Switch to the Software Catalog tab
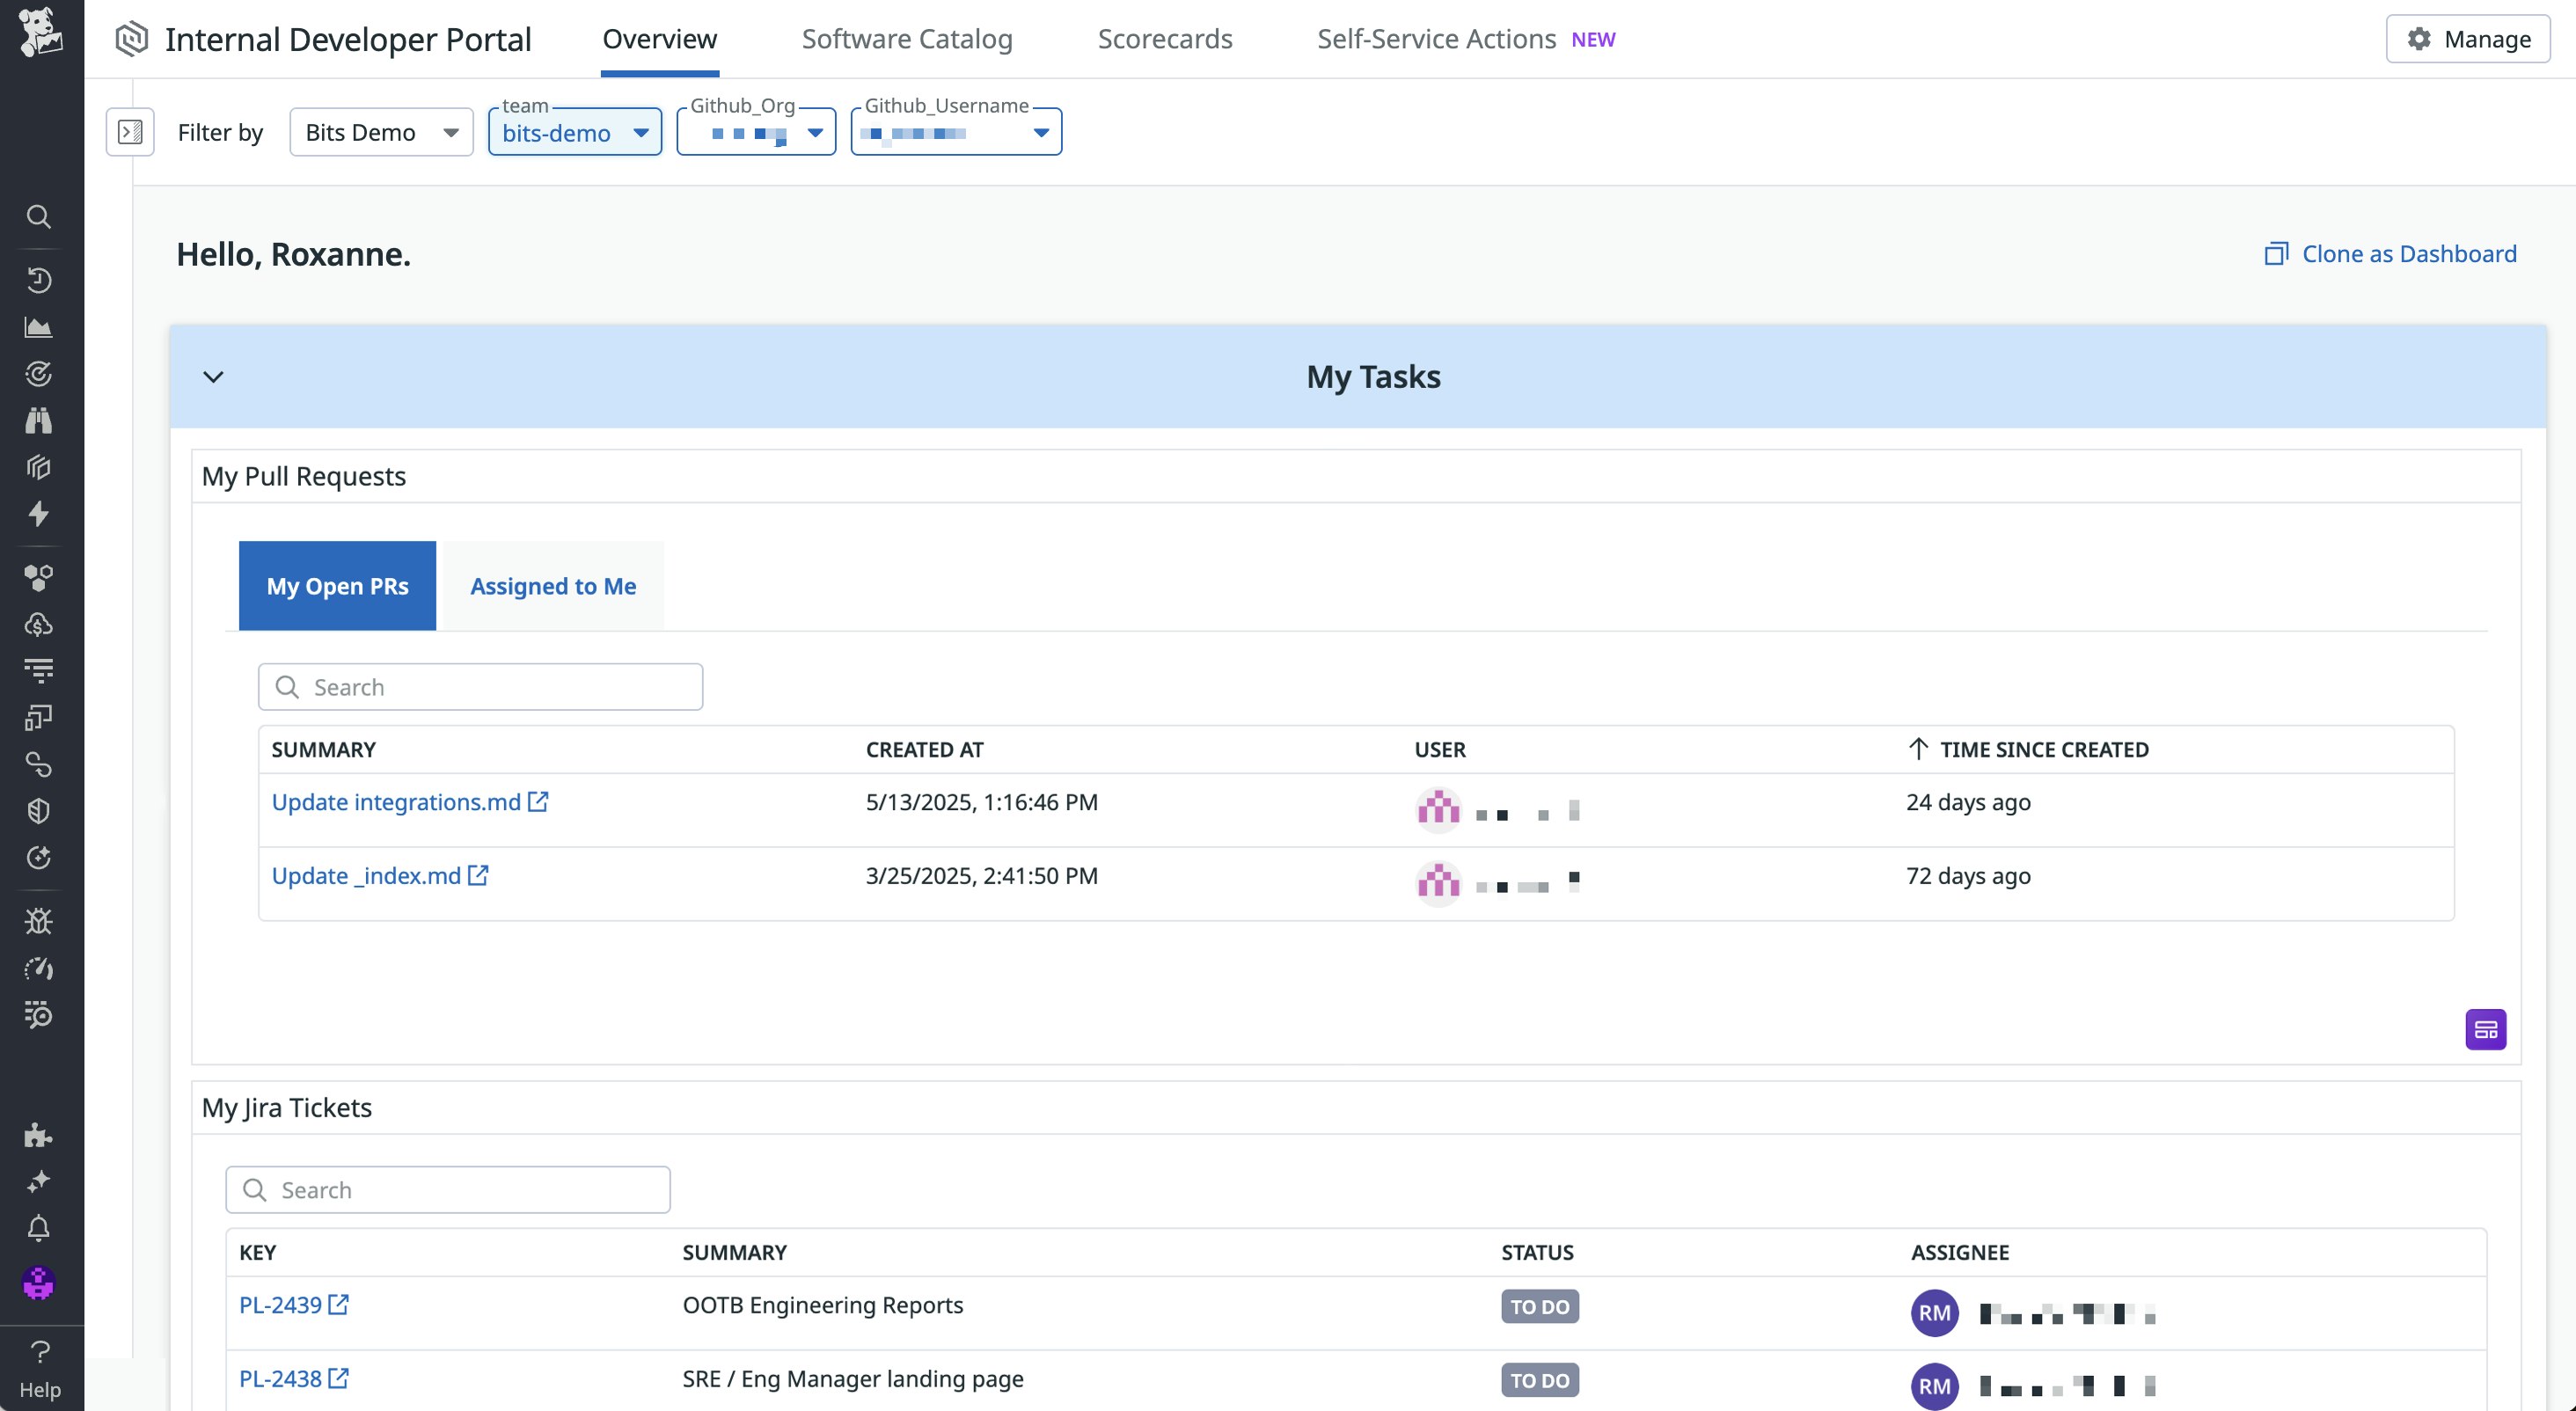 [x=906, y=39]
